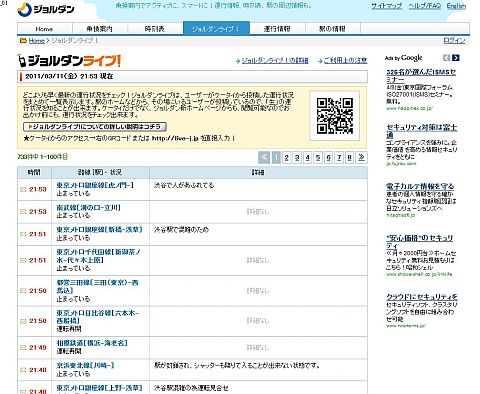The image size is (480, 394).
Task: Go to page 8 in pagination
Action: pos(349,157)
